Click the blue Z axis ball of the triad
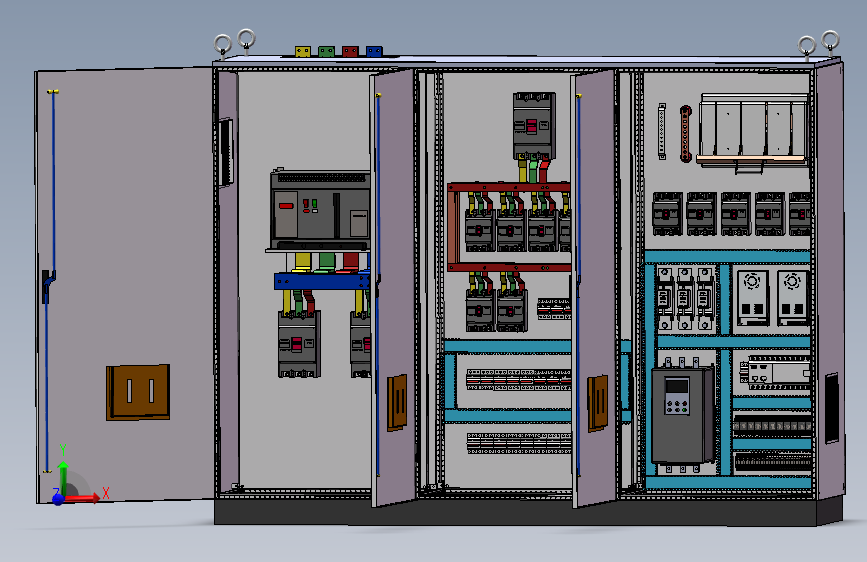Viewport: 867px width, 562px height. 58,500
